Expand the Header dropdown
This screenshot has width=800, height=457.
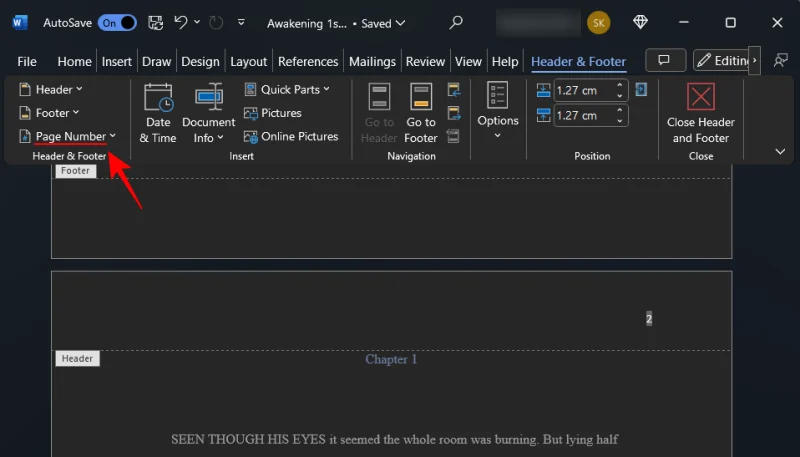pos(51,90)
